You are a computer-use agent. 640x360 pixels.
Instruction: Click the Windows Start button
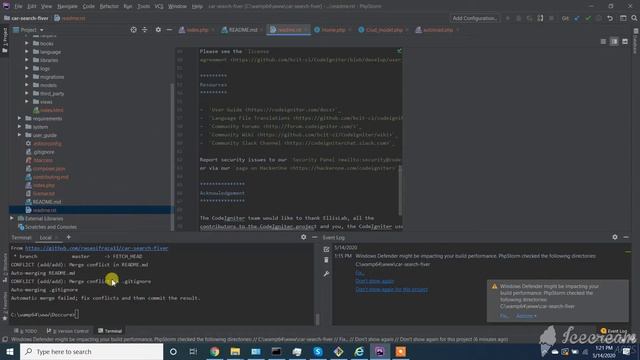tap(9, 351)
